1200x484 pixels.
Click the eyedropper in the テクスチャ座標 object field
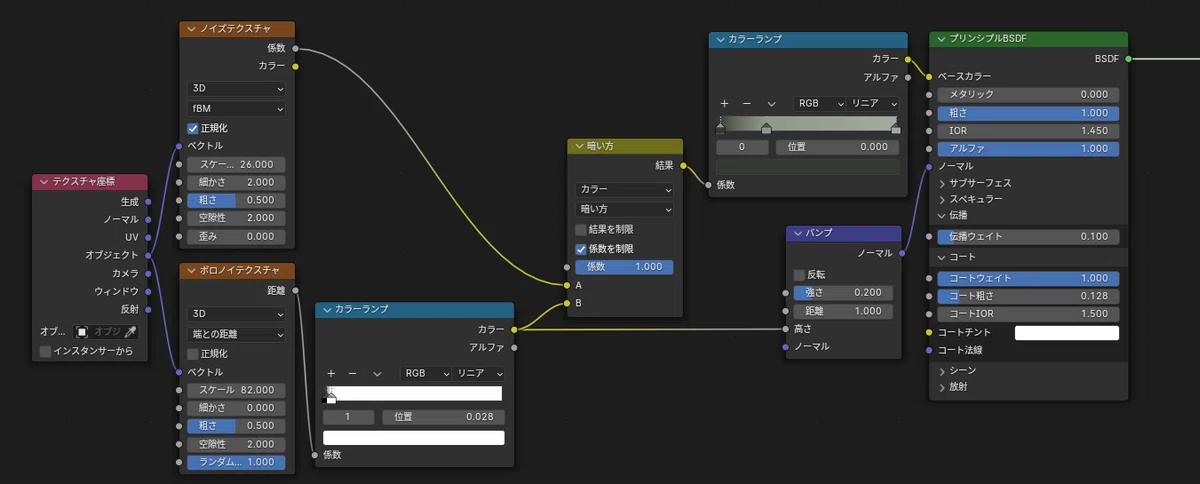[x=130, y=331]
